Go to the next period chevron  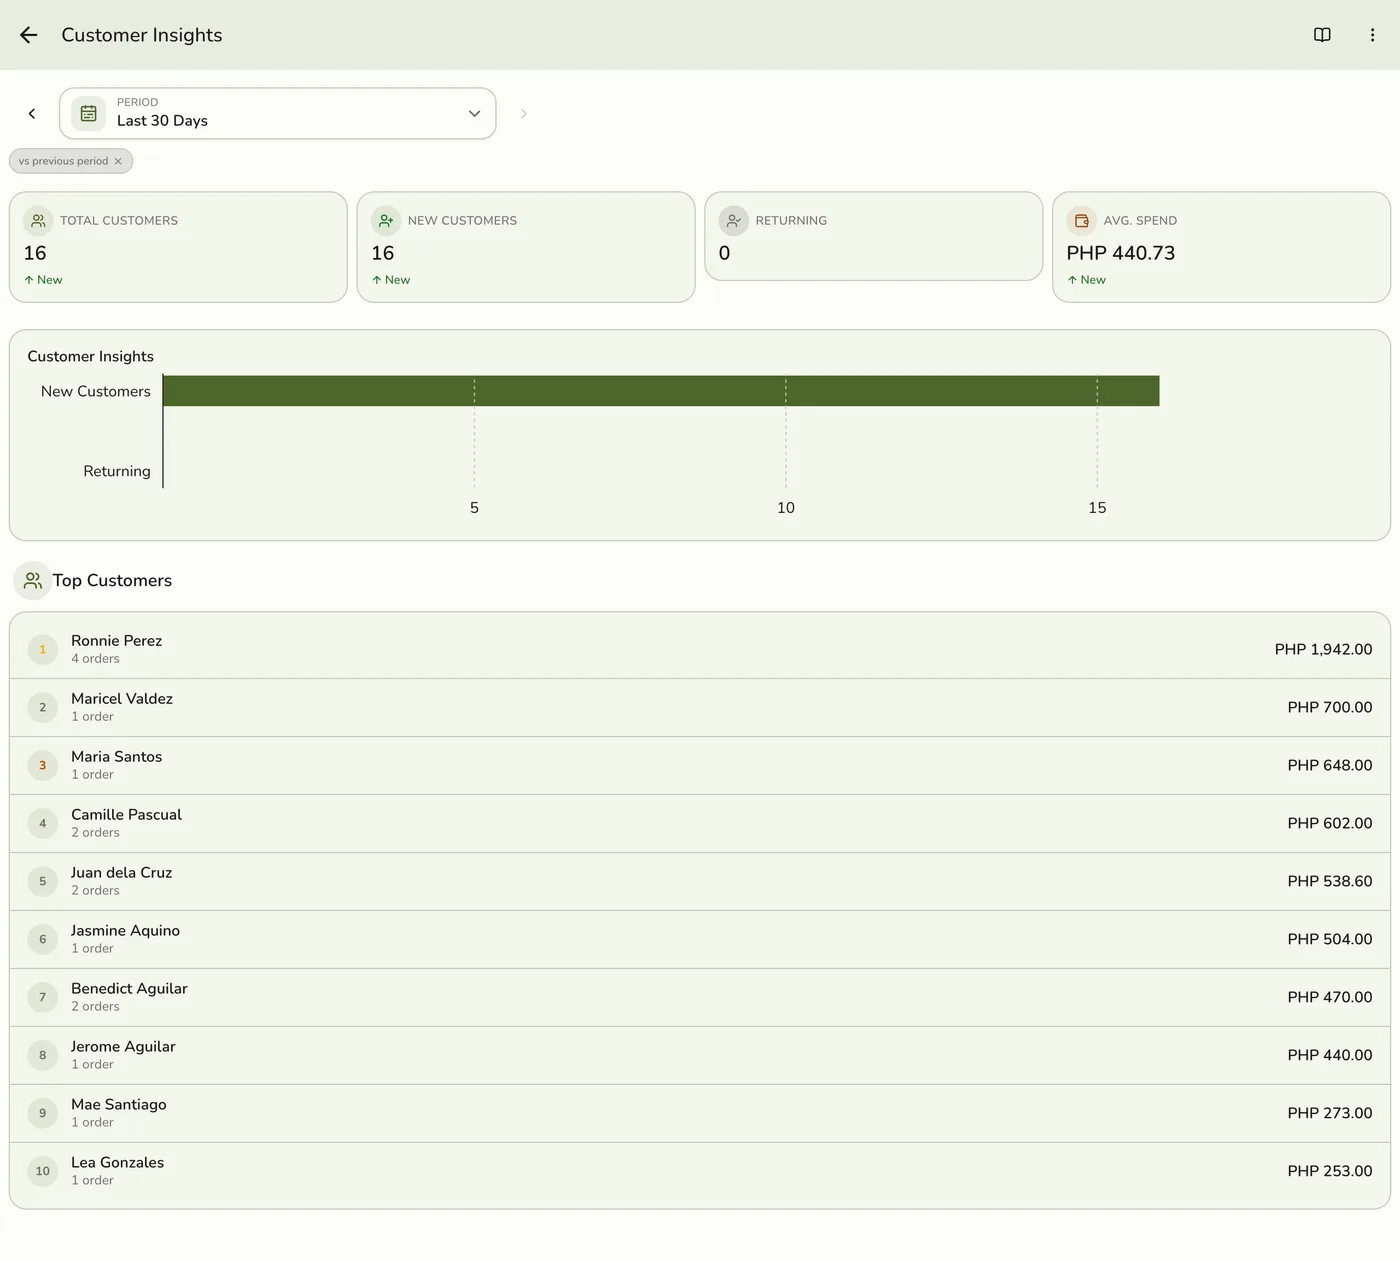pos(523,114)
